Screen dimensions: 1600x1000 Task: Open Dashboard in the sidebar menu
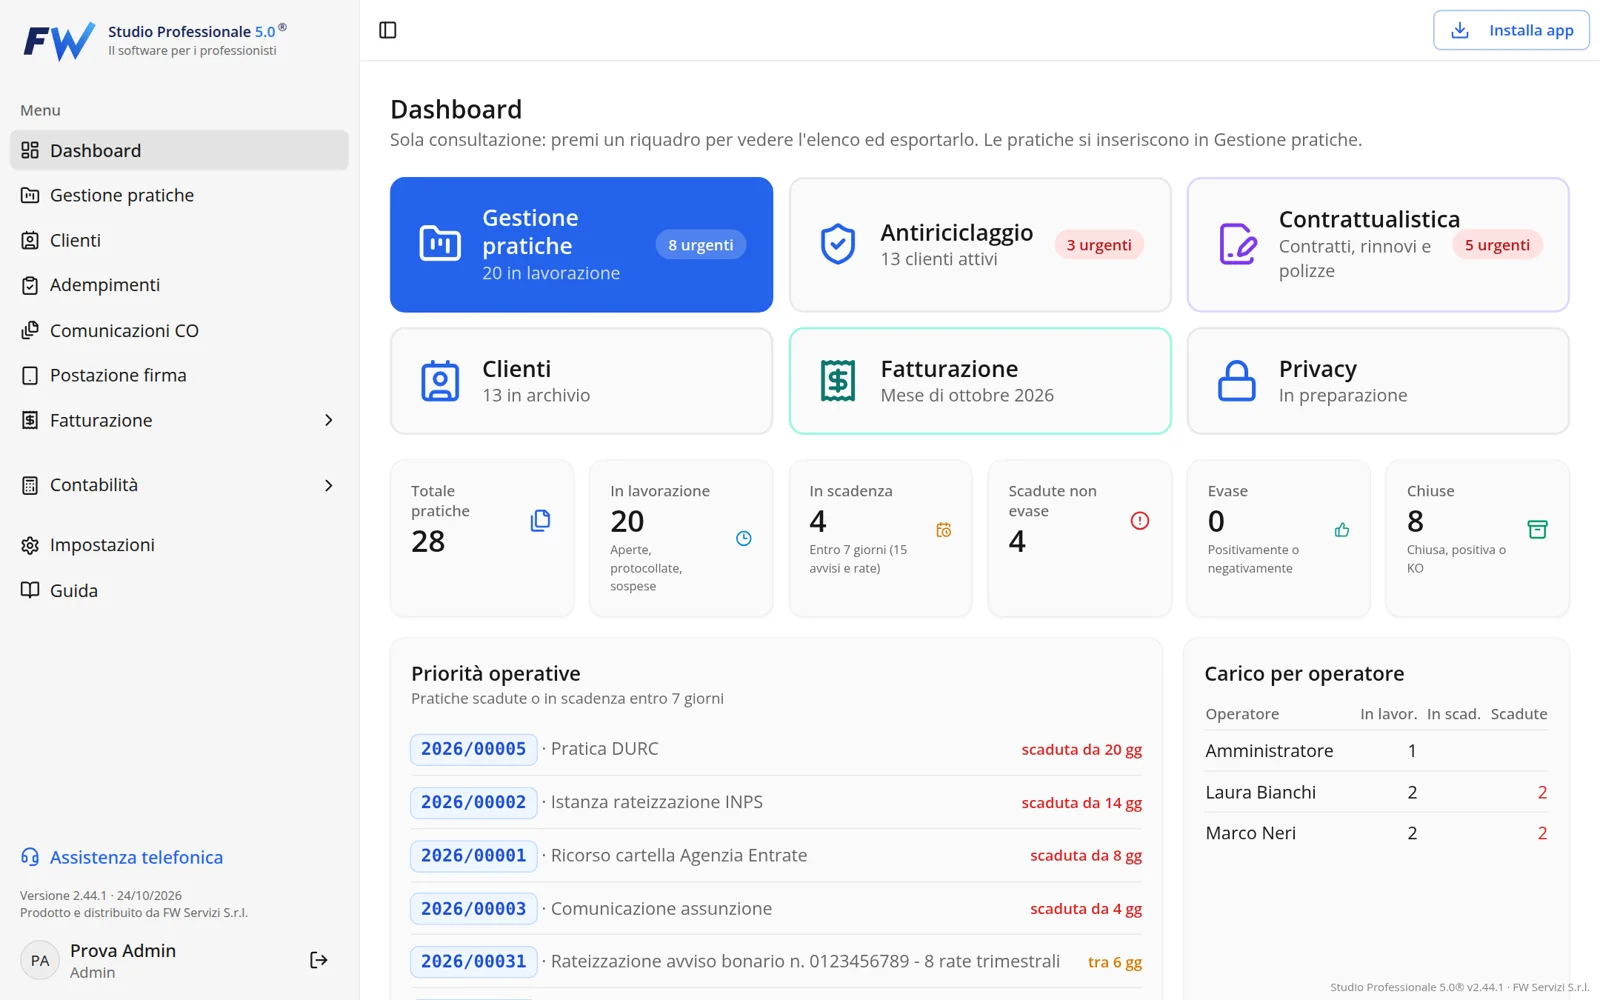(x=180, y=150)
